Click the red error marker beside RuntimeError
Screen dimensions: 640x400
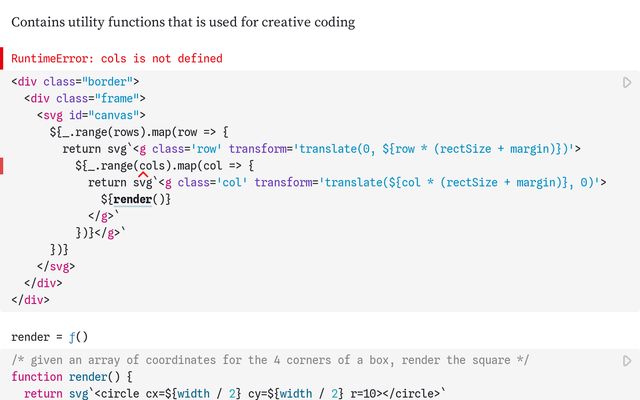coord(3,59)
